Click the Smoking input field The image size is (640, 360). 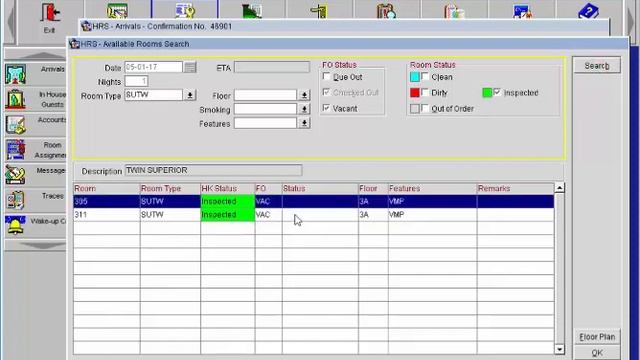pyautogui.click(x=265, y=109)
